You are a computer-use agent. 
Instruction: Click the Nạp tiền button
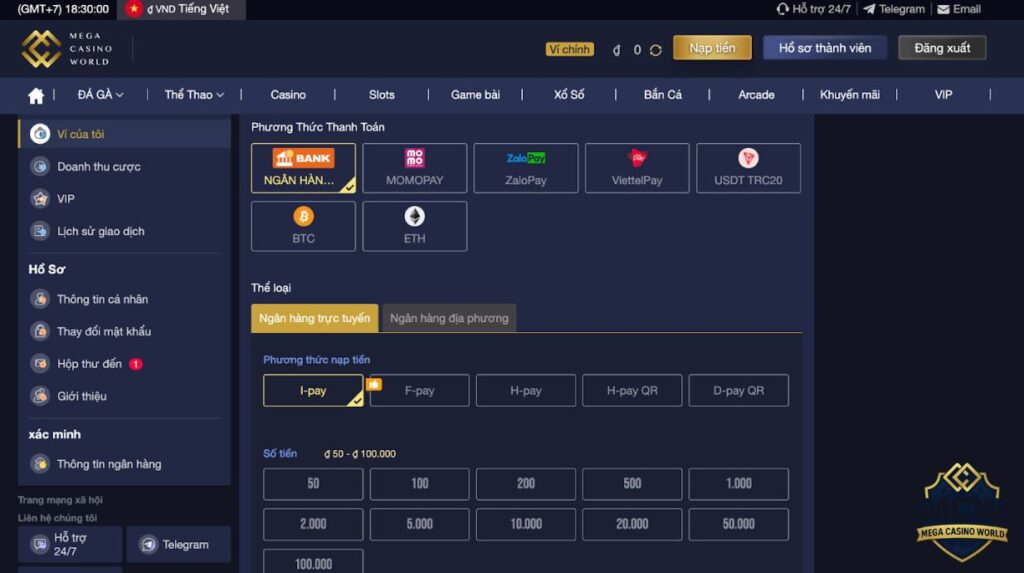click(x=712, y=48)
